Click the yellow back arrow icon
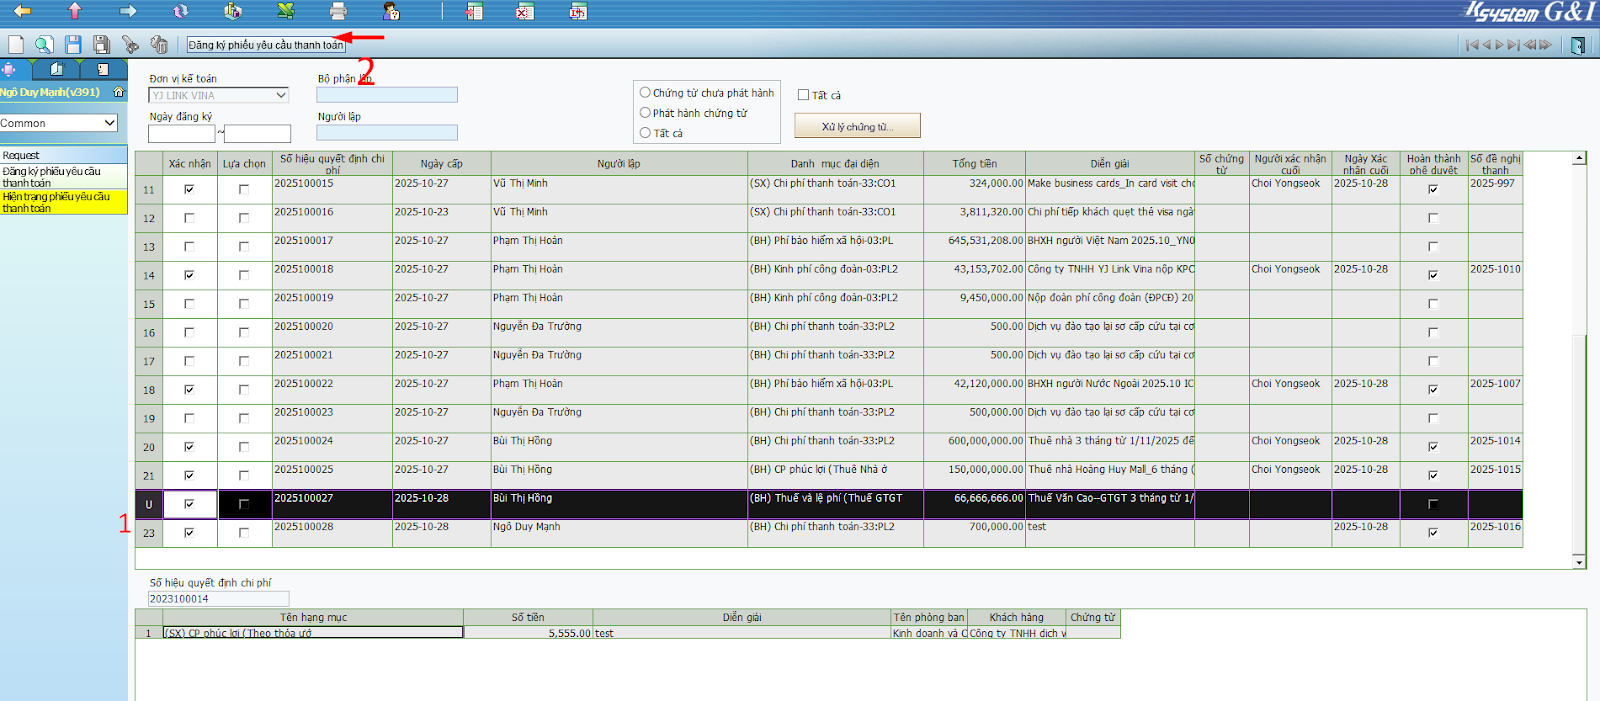 pos(21,11)
